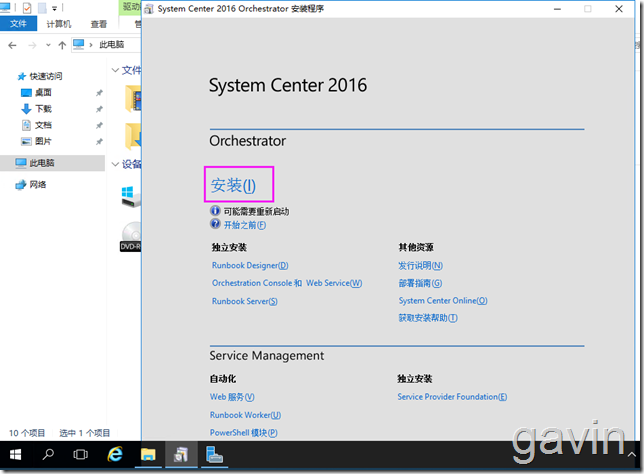Open Task View from taskbar

tap(80, 454)
